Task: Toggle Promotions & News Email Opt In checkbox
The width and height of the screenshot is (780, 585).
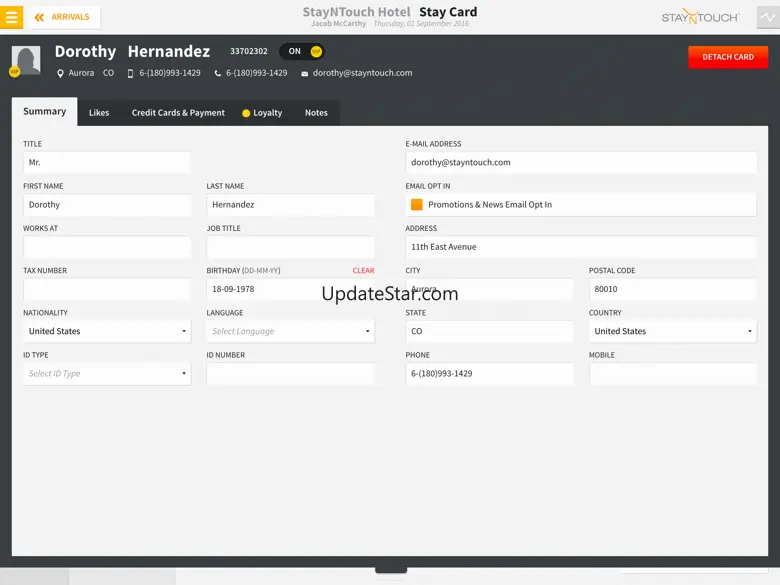Action: (417, 204)
